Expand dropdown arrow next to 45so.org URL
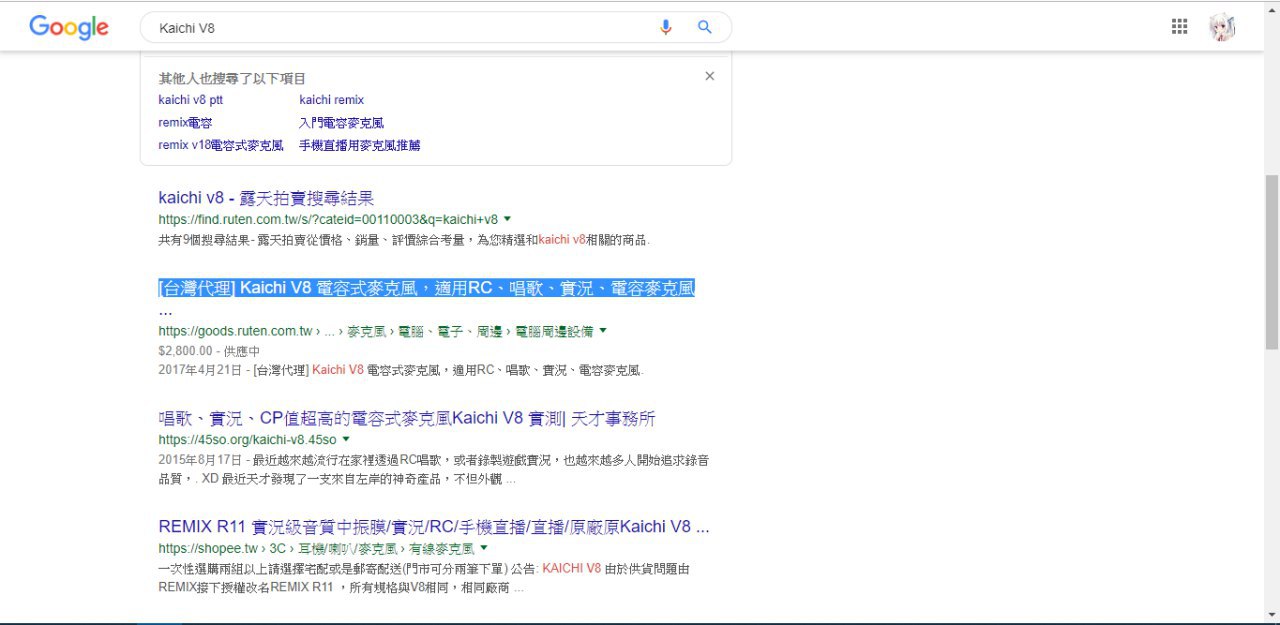Image resolution: width=1280 pixels, height=625 pixels. (346, 439)
